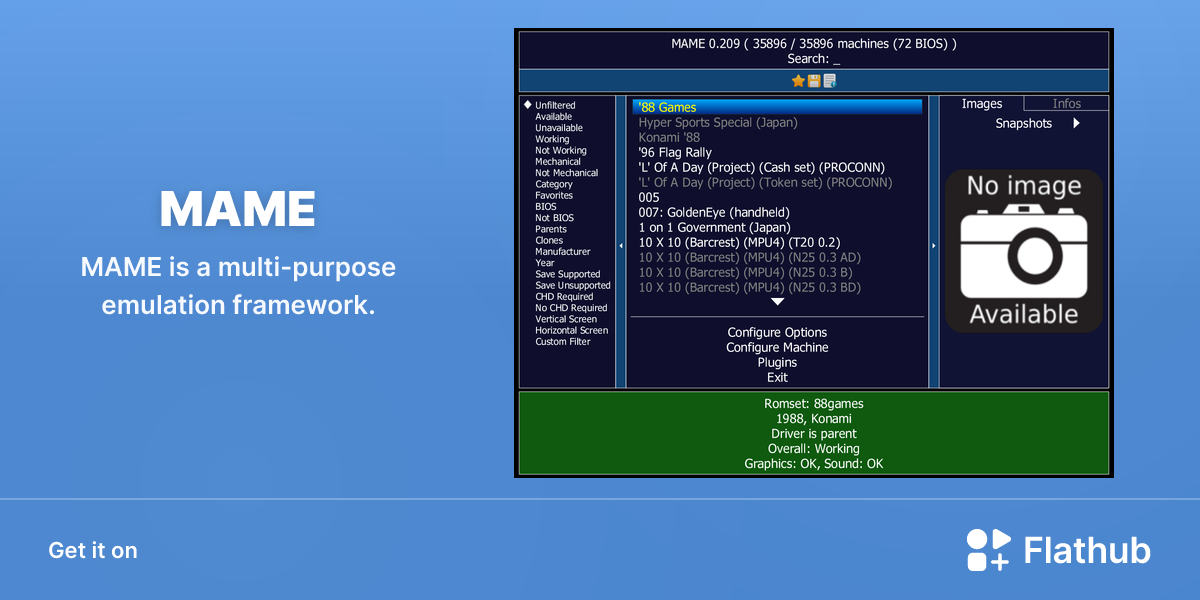Select the Save Unsupported filter
The image size is (1200, 600).
point(572,285)
